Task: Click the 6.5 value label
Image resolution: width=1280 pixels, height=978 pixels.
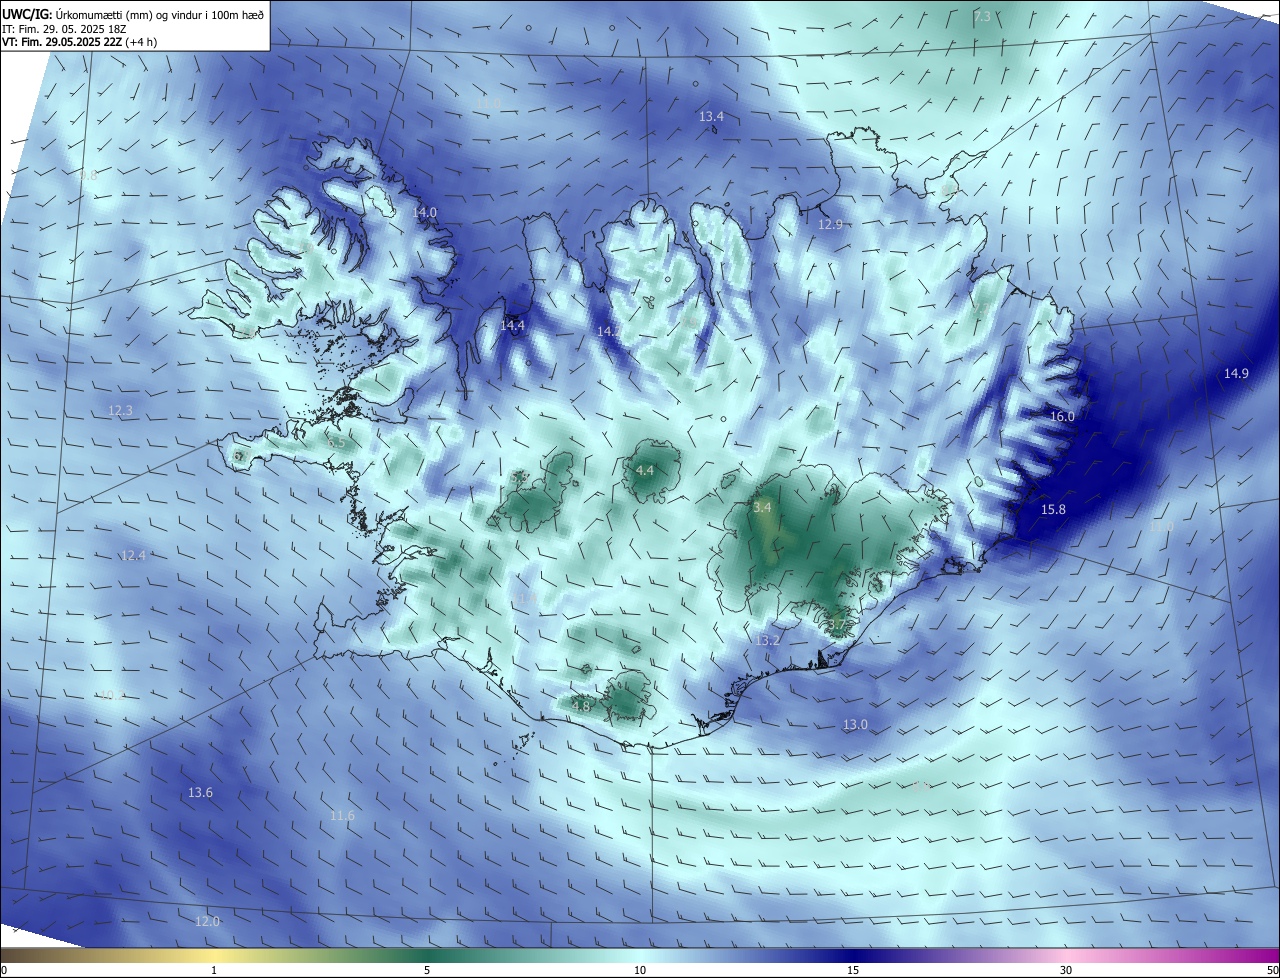Action: pyautogui.click(x=336, y=441)
